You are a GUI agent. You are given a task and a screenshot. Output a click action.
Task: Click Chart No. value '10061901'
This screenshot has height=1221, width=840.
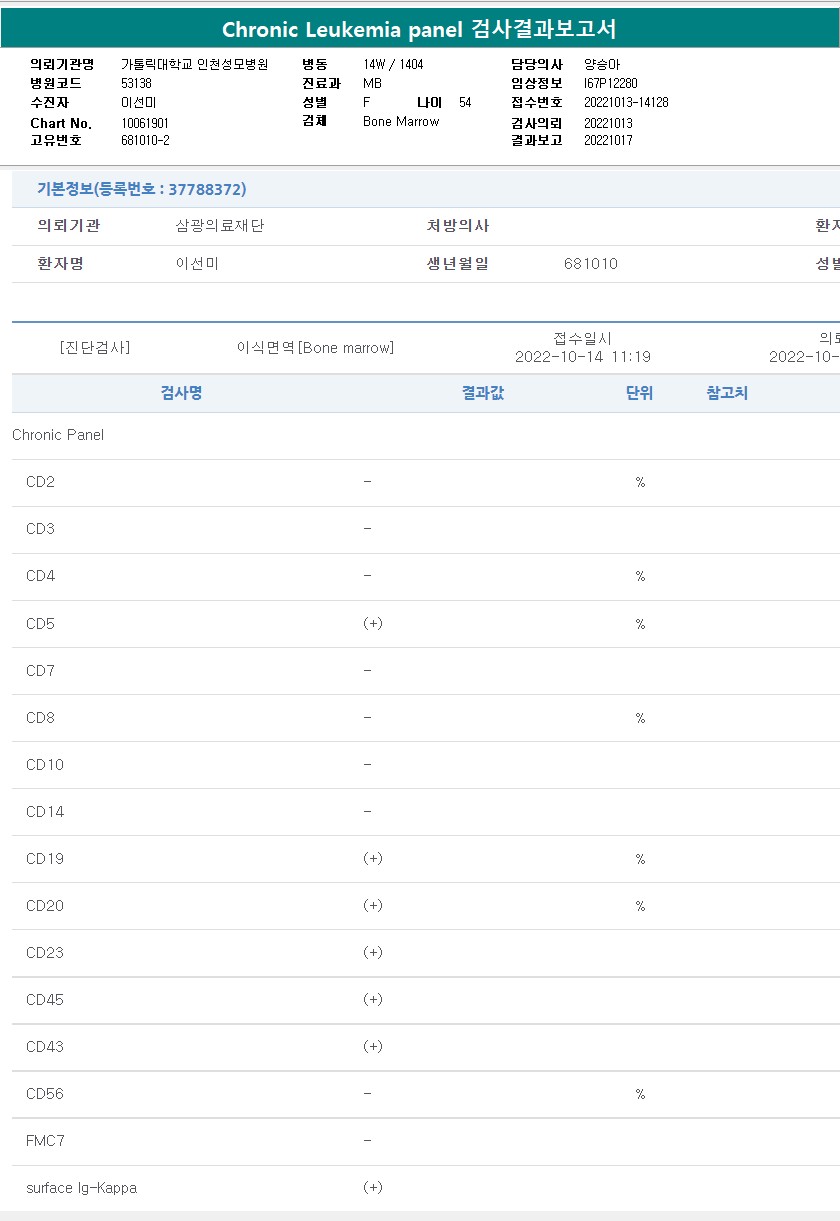pyautogui.click(x=145, y=122)
